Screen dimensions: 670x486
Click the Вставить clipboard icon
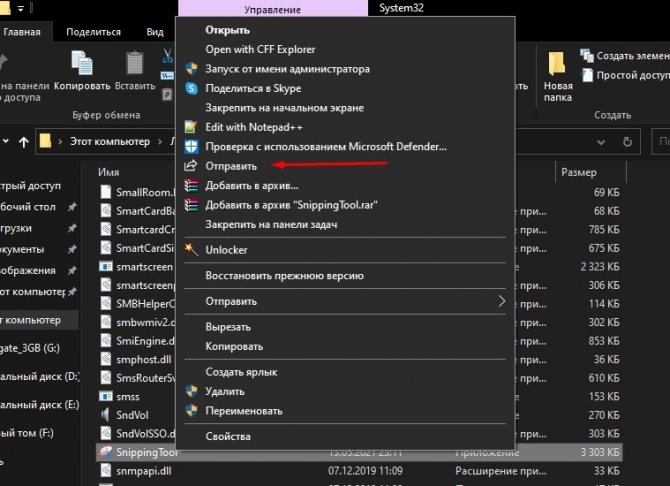[x=135, y=63]
